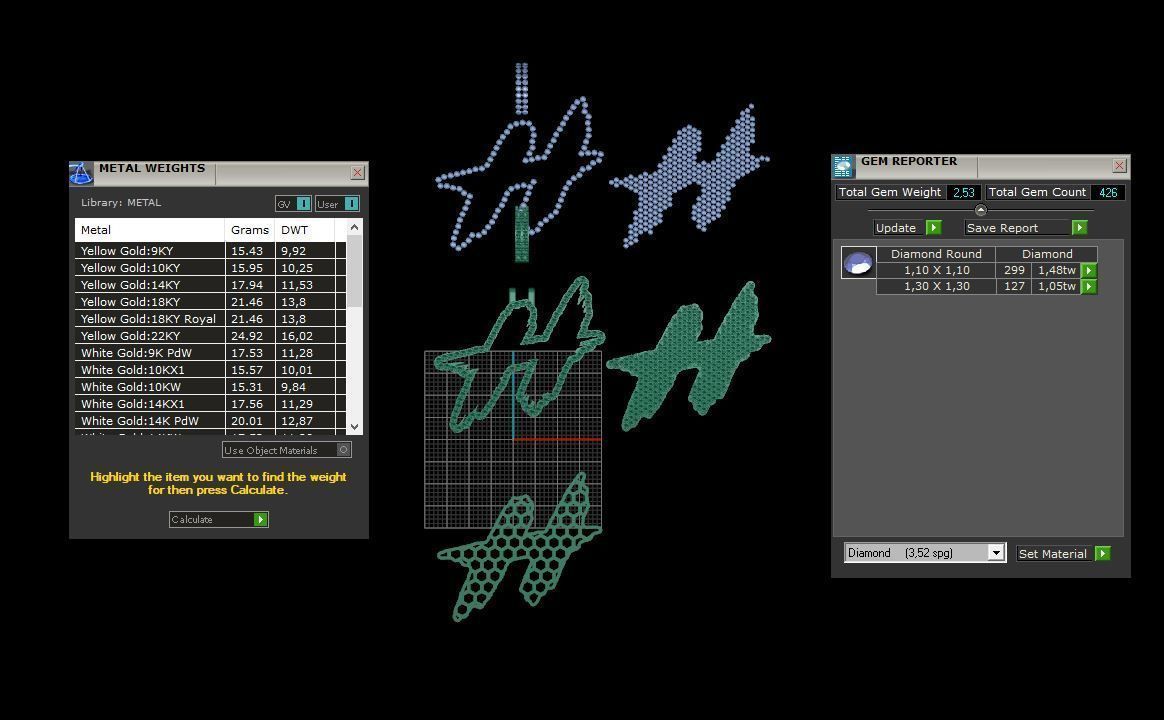Screen dimensions: 1164x720
Task: Click the Diamond Round column header
Action: 936,254
